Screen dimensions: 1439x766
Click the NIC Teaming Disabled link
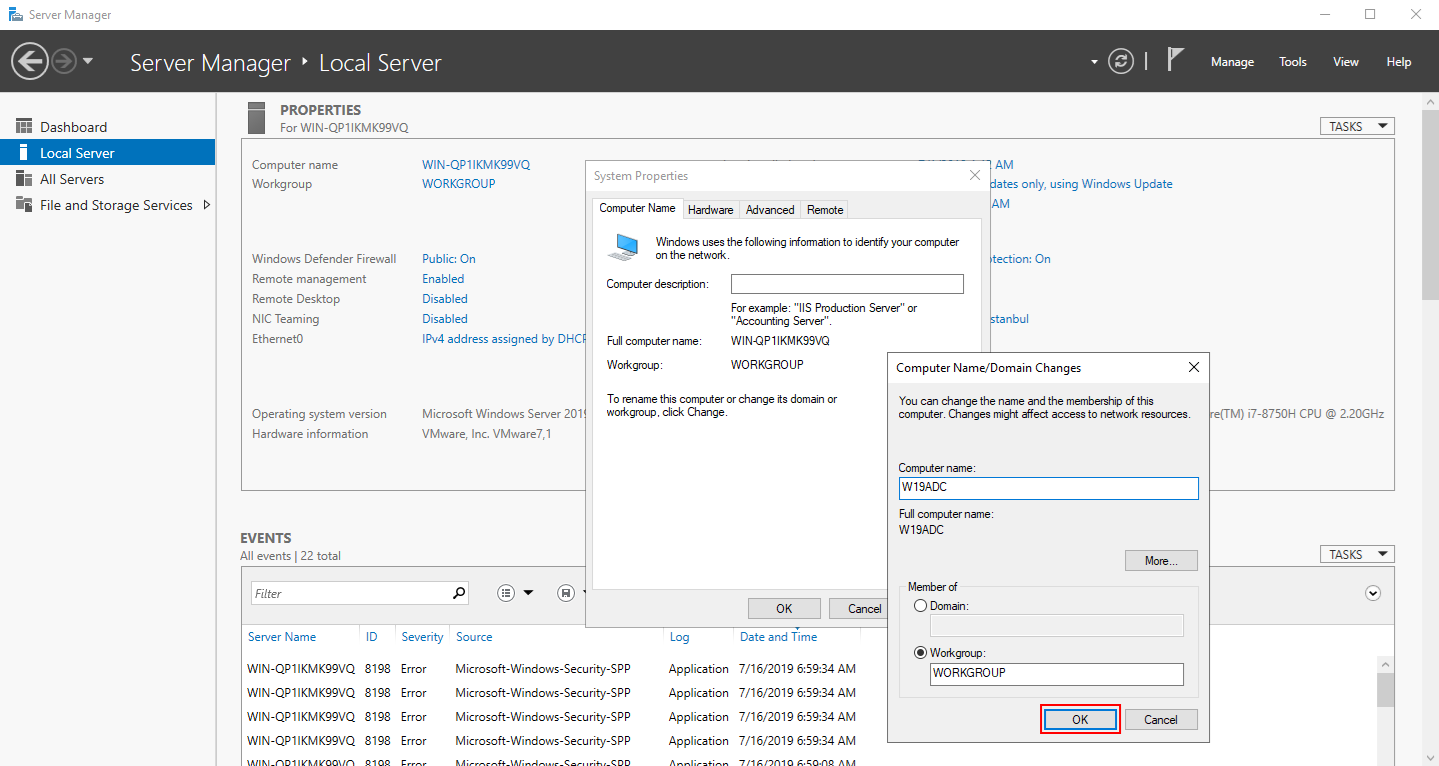pyautogui.click(x=445, y=319)
